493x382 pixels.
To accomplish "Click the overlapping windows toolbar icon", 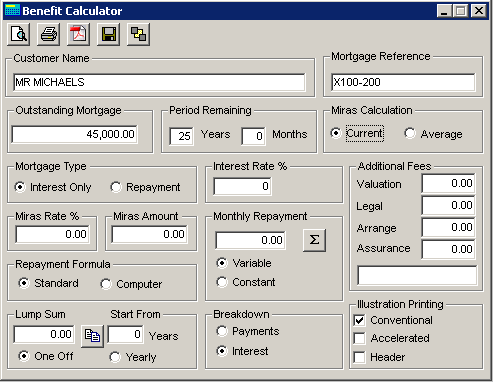I will 139,34.
